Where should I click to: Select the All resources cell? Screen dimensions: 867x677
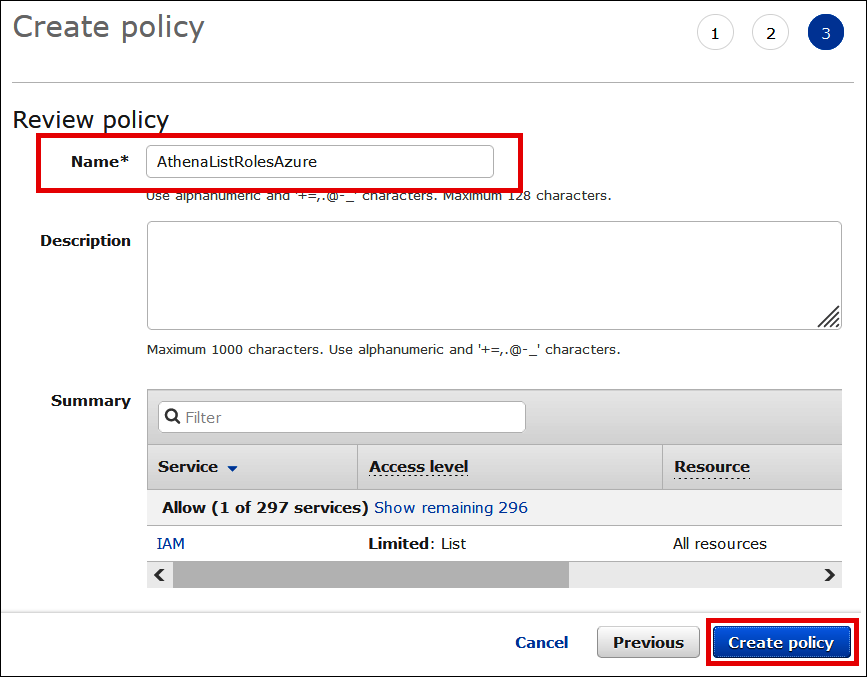[719, 544]
